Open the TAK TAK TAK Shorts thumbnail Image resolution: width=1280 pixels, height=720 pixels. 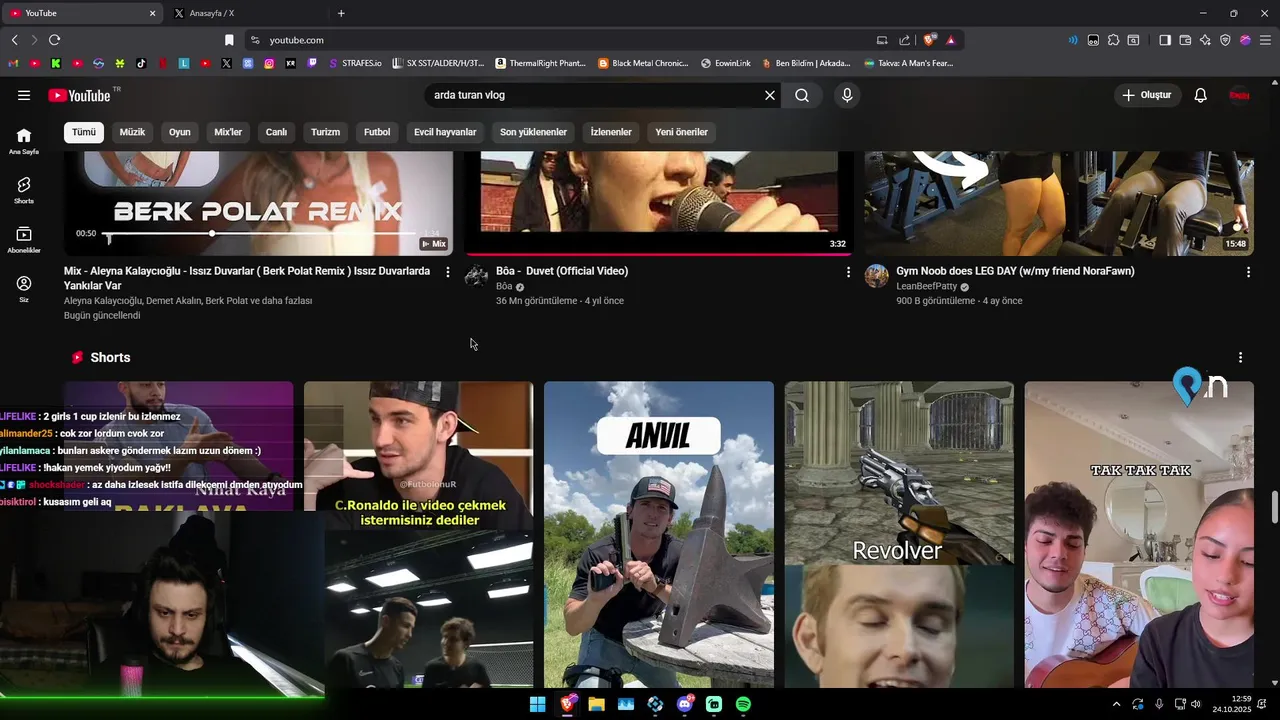1139,534
